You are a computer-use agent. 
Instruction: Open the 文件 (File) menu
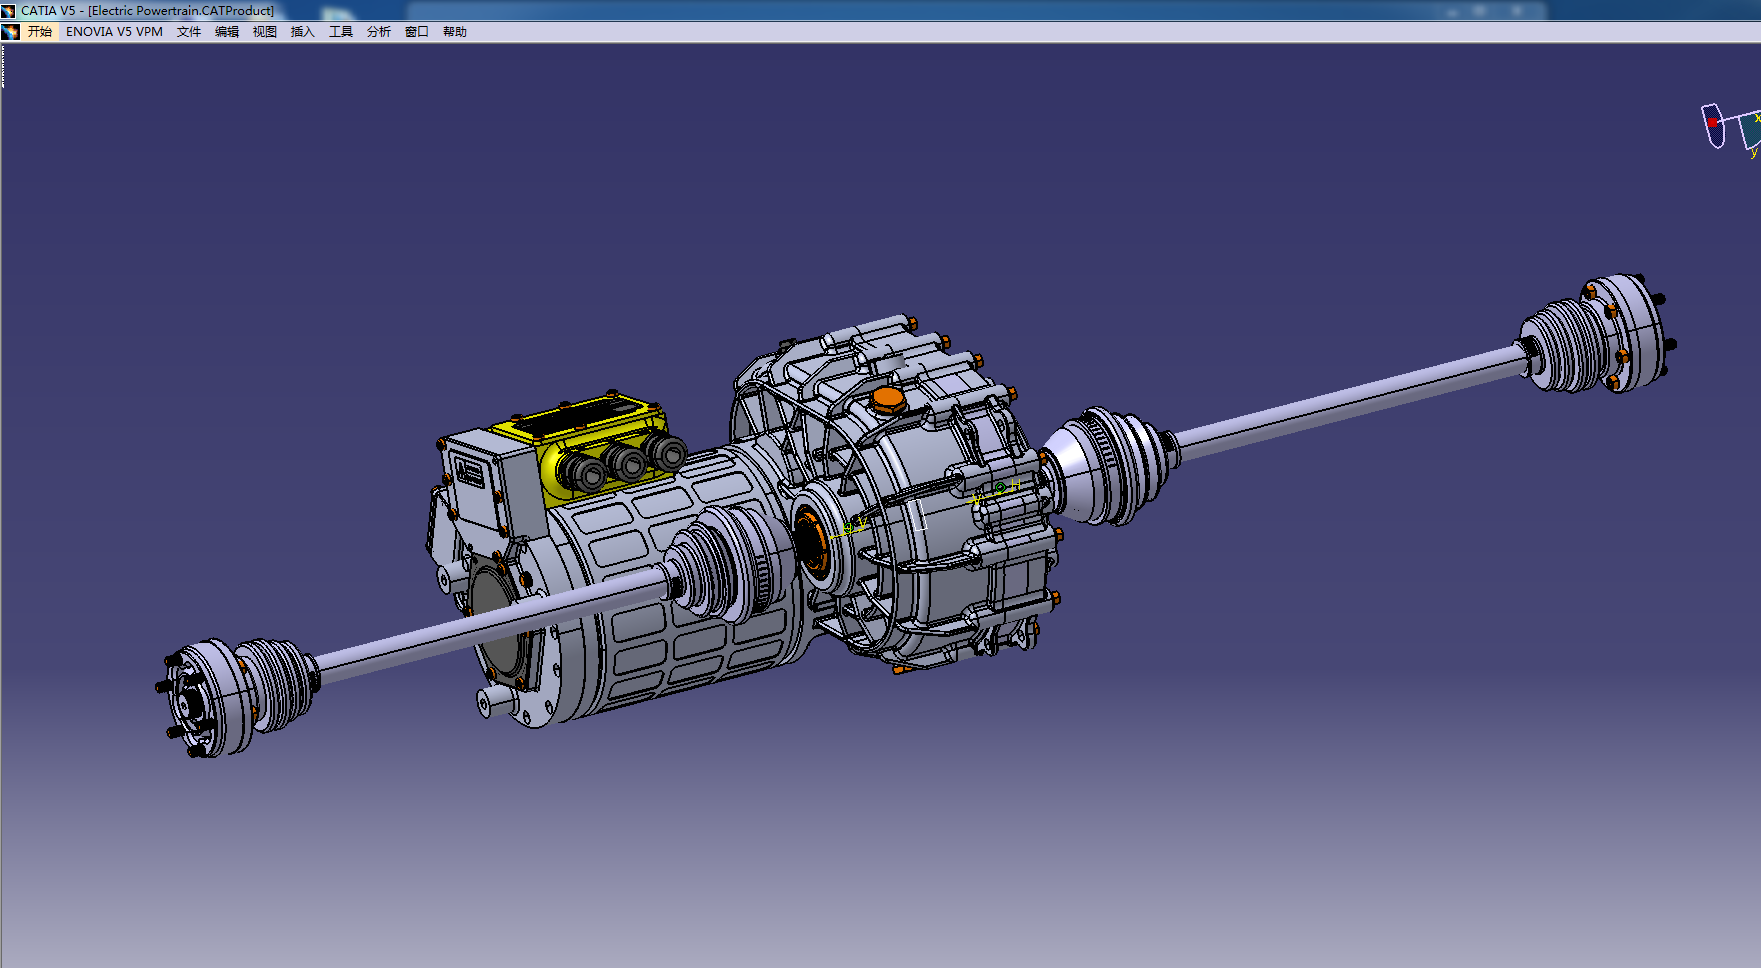189,32
